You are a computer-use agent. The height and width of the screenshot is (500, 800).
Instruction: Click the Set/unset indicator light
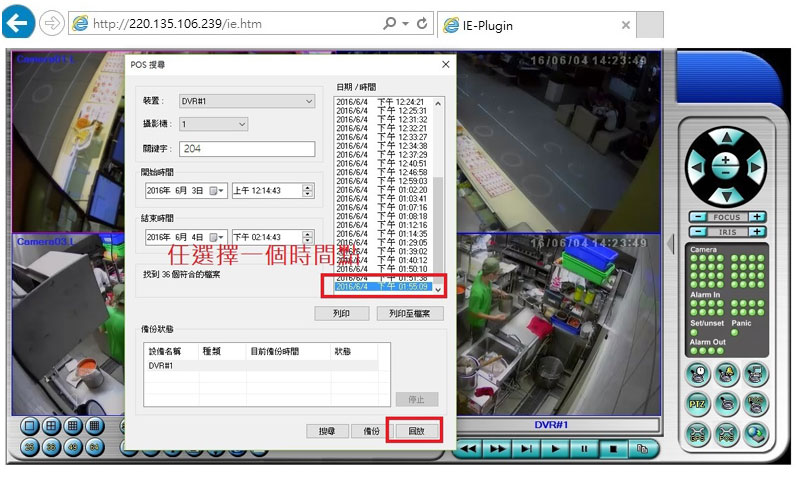[x=694, y=333]
